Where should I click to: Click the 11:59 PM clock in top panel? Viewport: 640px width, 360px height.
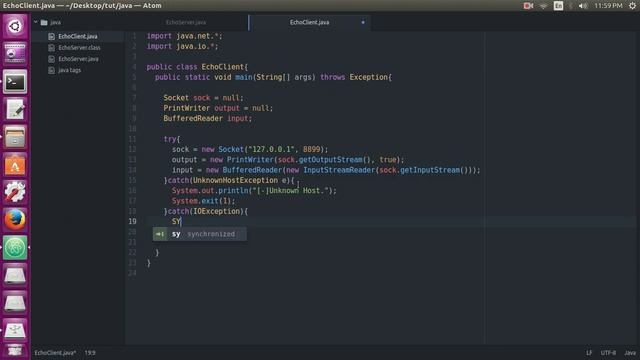608,6
